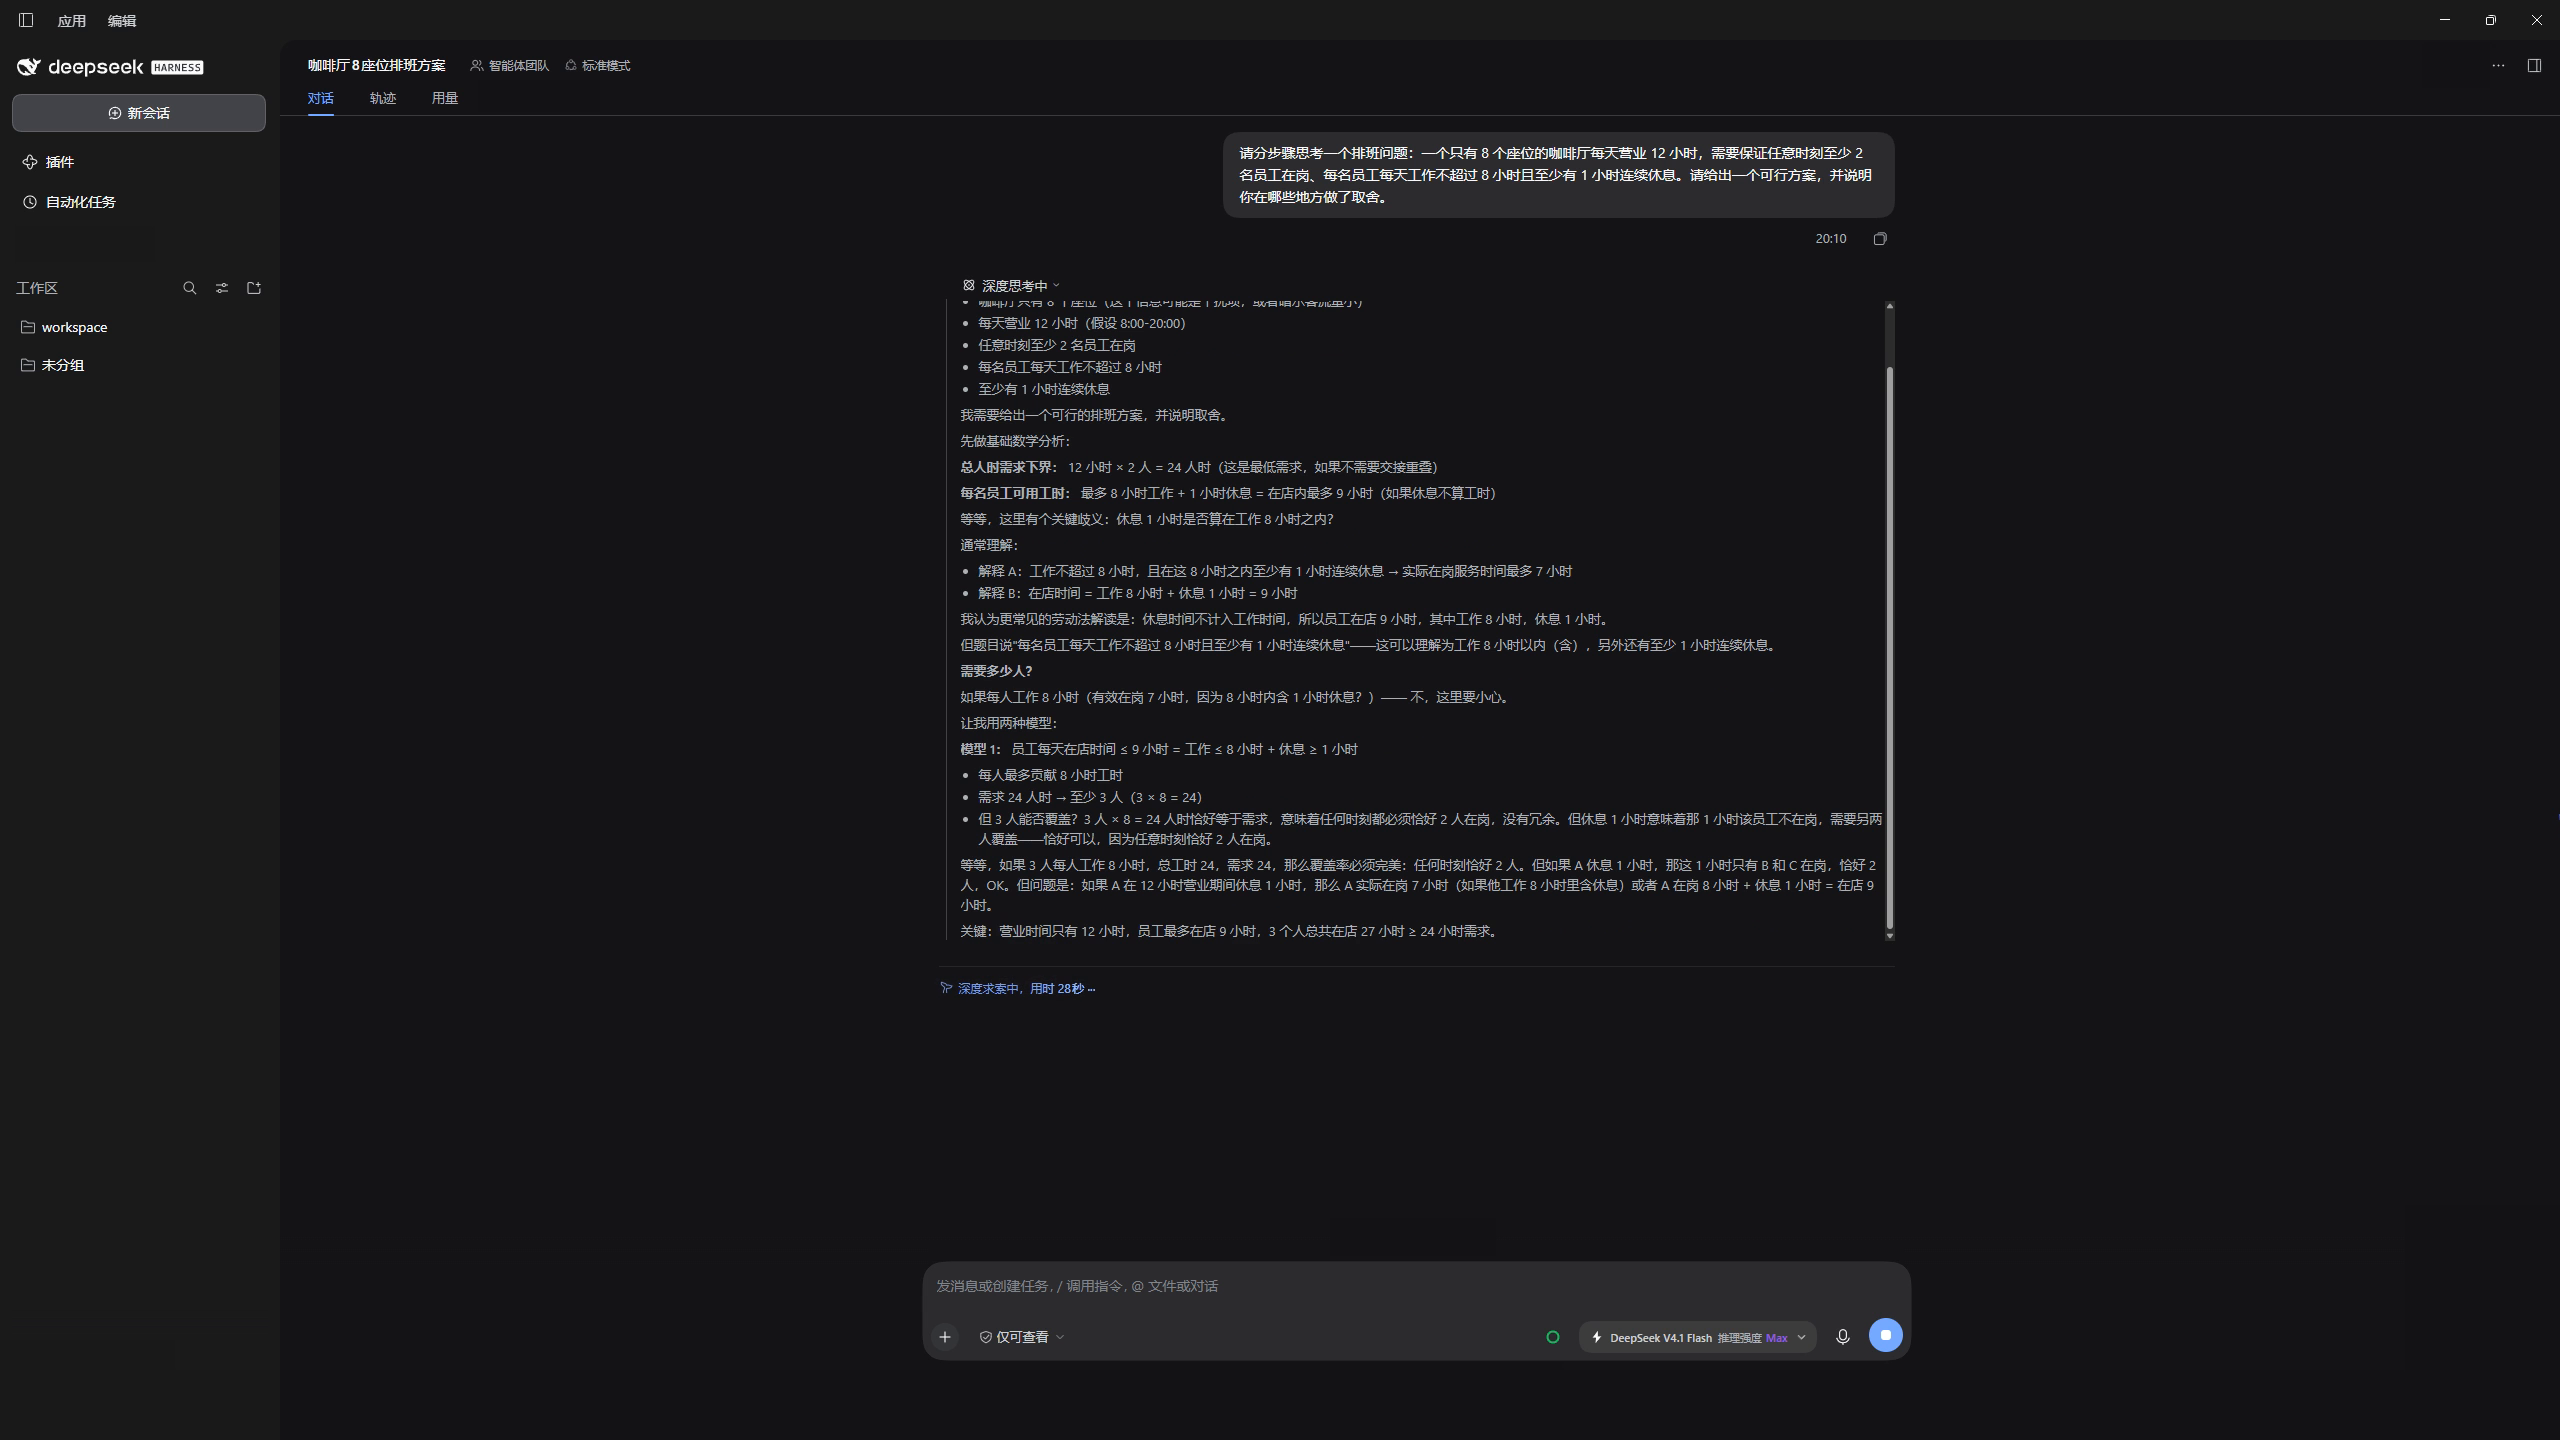Click the thinking panel scrollbar
Screen dimensions: 2560x1440
pyautogui.click(x=1889, y=650)
